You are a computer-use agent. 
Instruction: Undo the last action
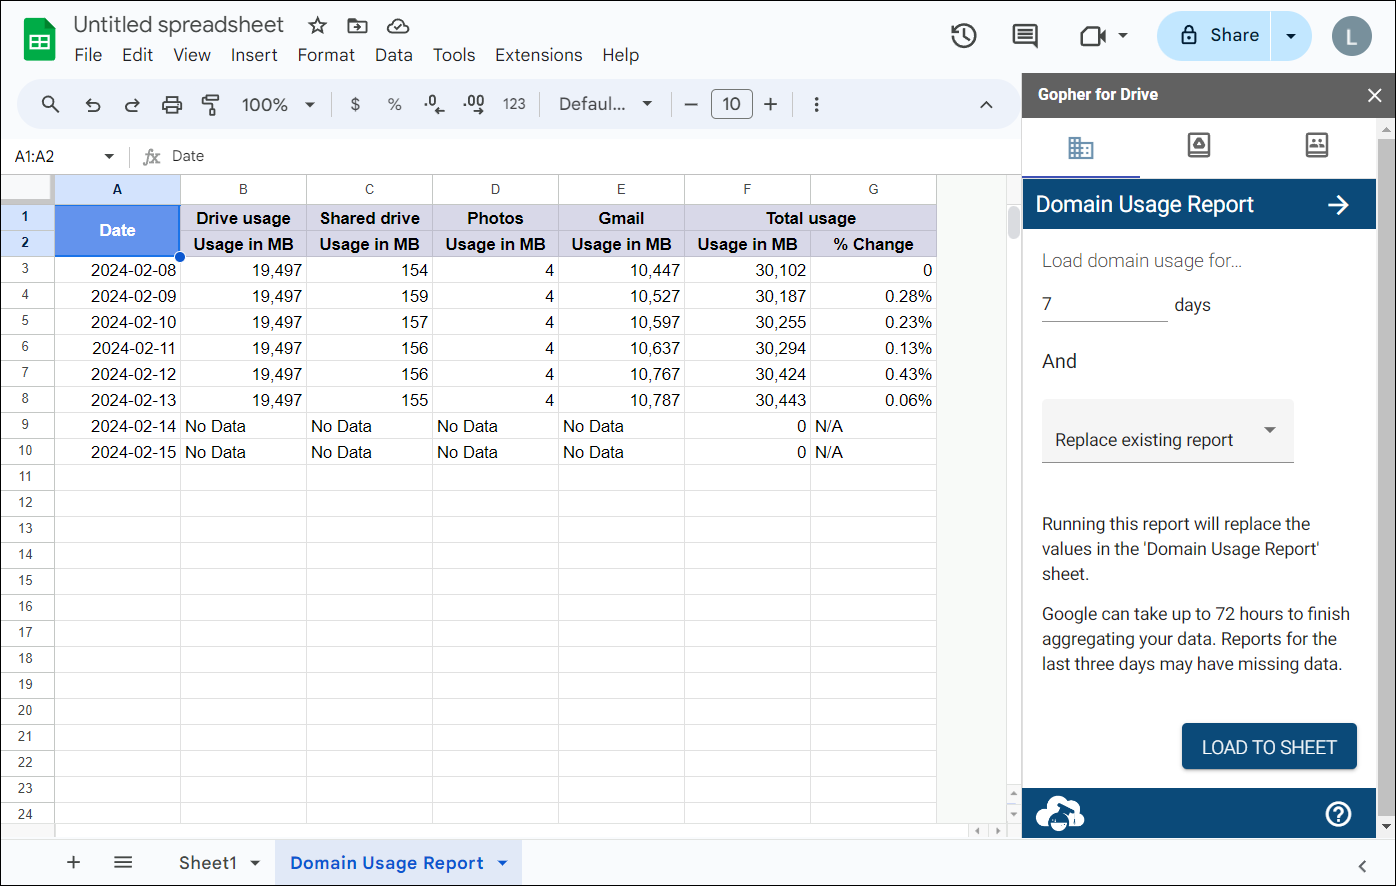click(x=93, y=104)
